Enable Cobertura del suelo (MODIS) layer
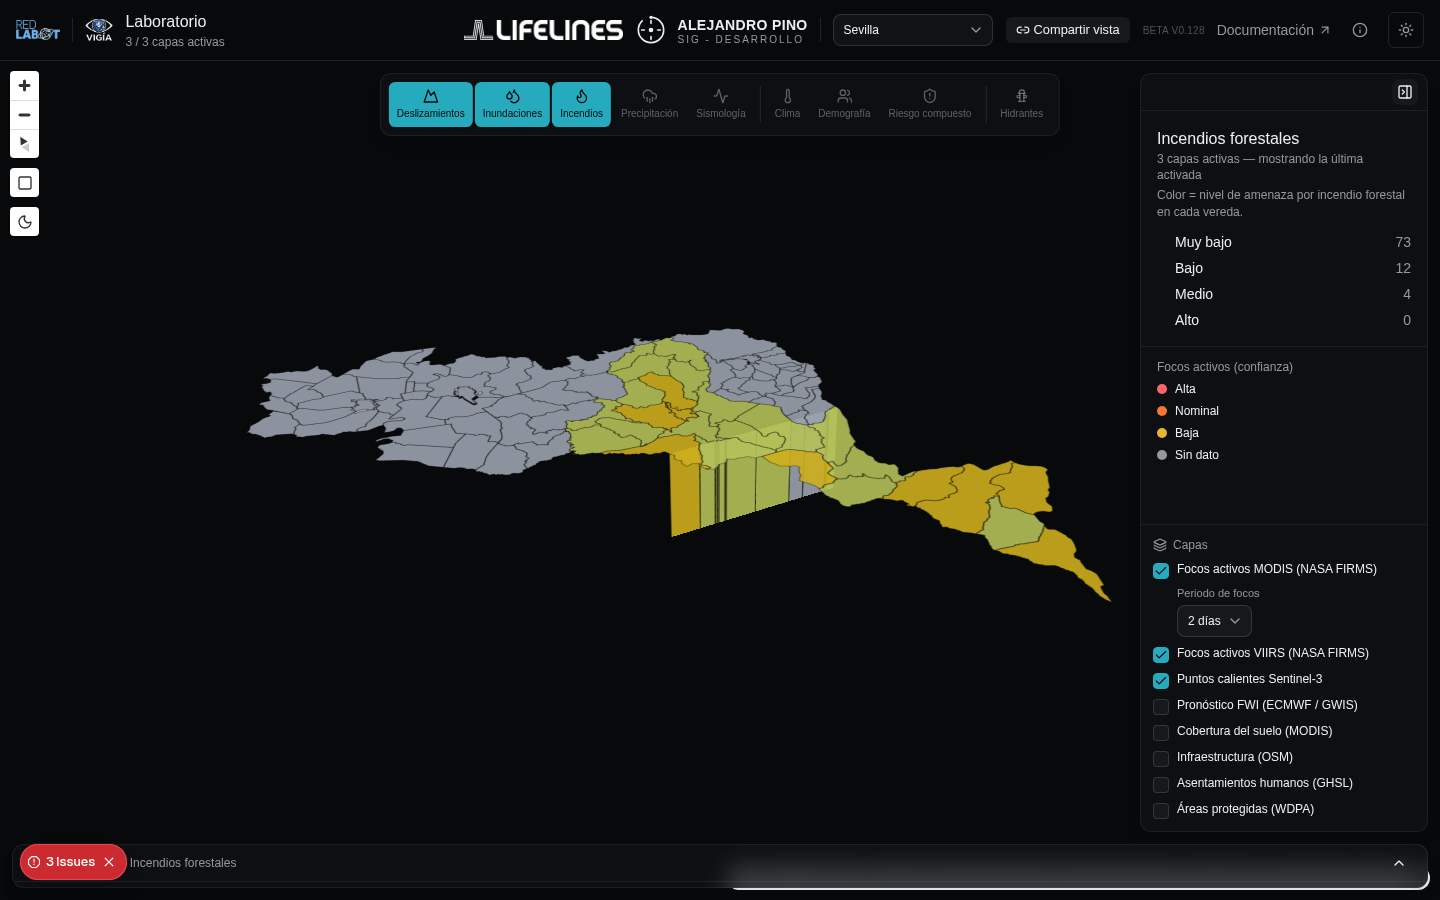This screenshot has height=900, width=1440. tap(1161, 733)
